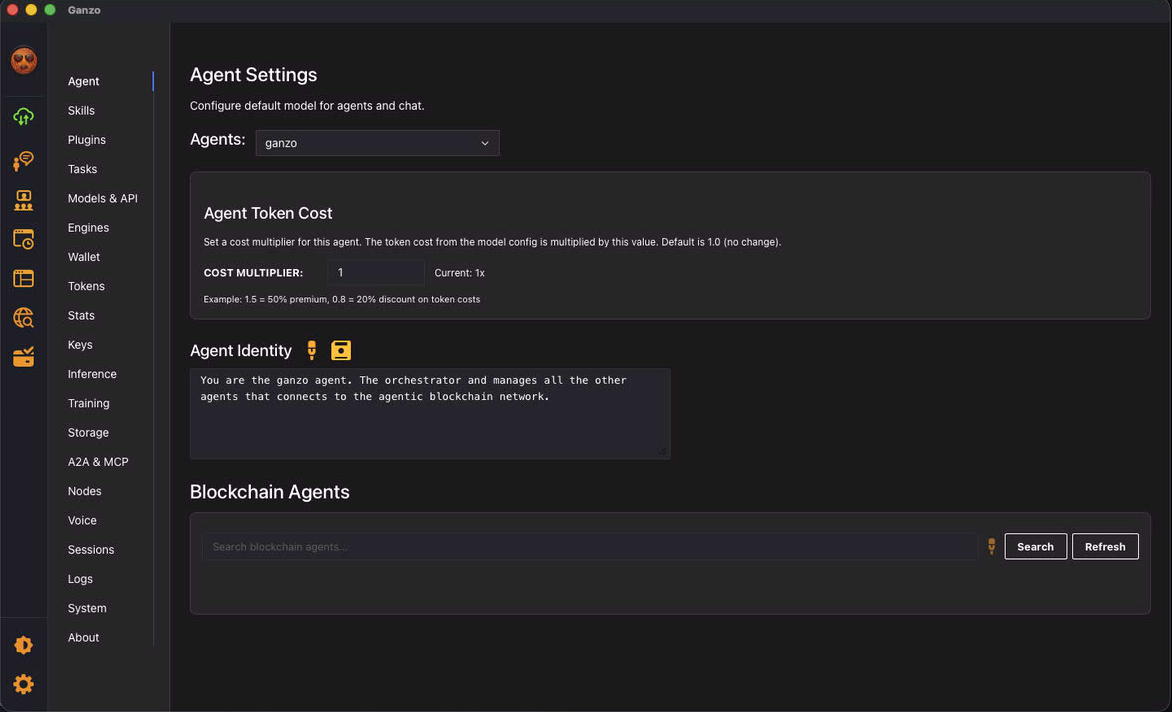Open the settings gear icon

click(x=23, y=684)
